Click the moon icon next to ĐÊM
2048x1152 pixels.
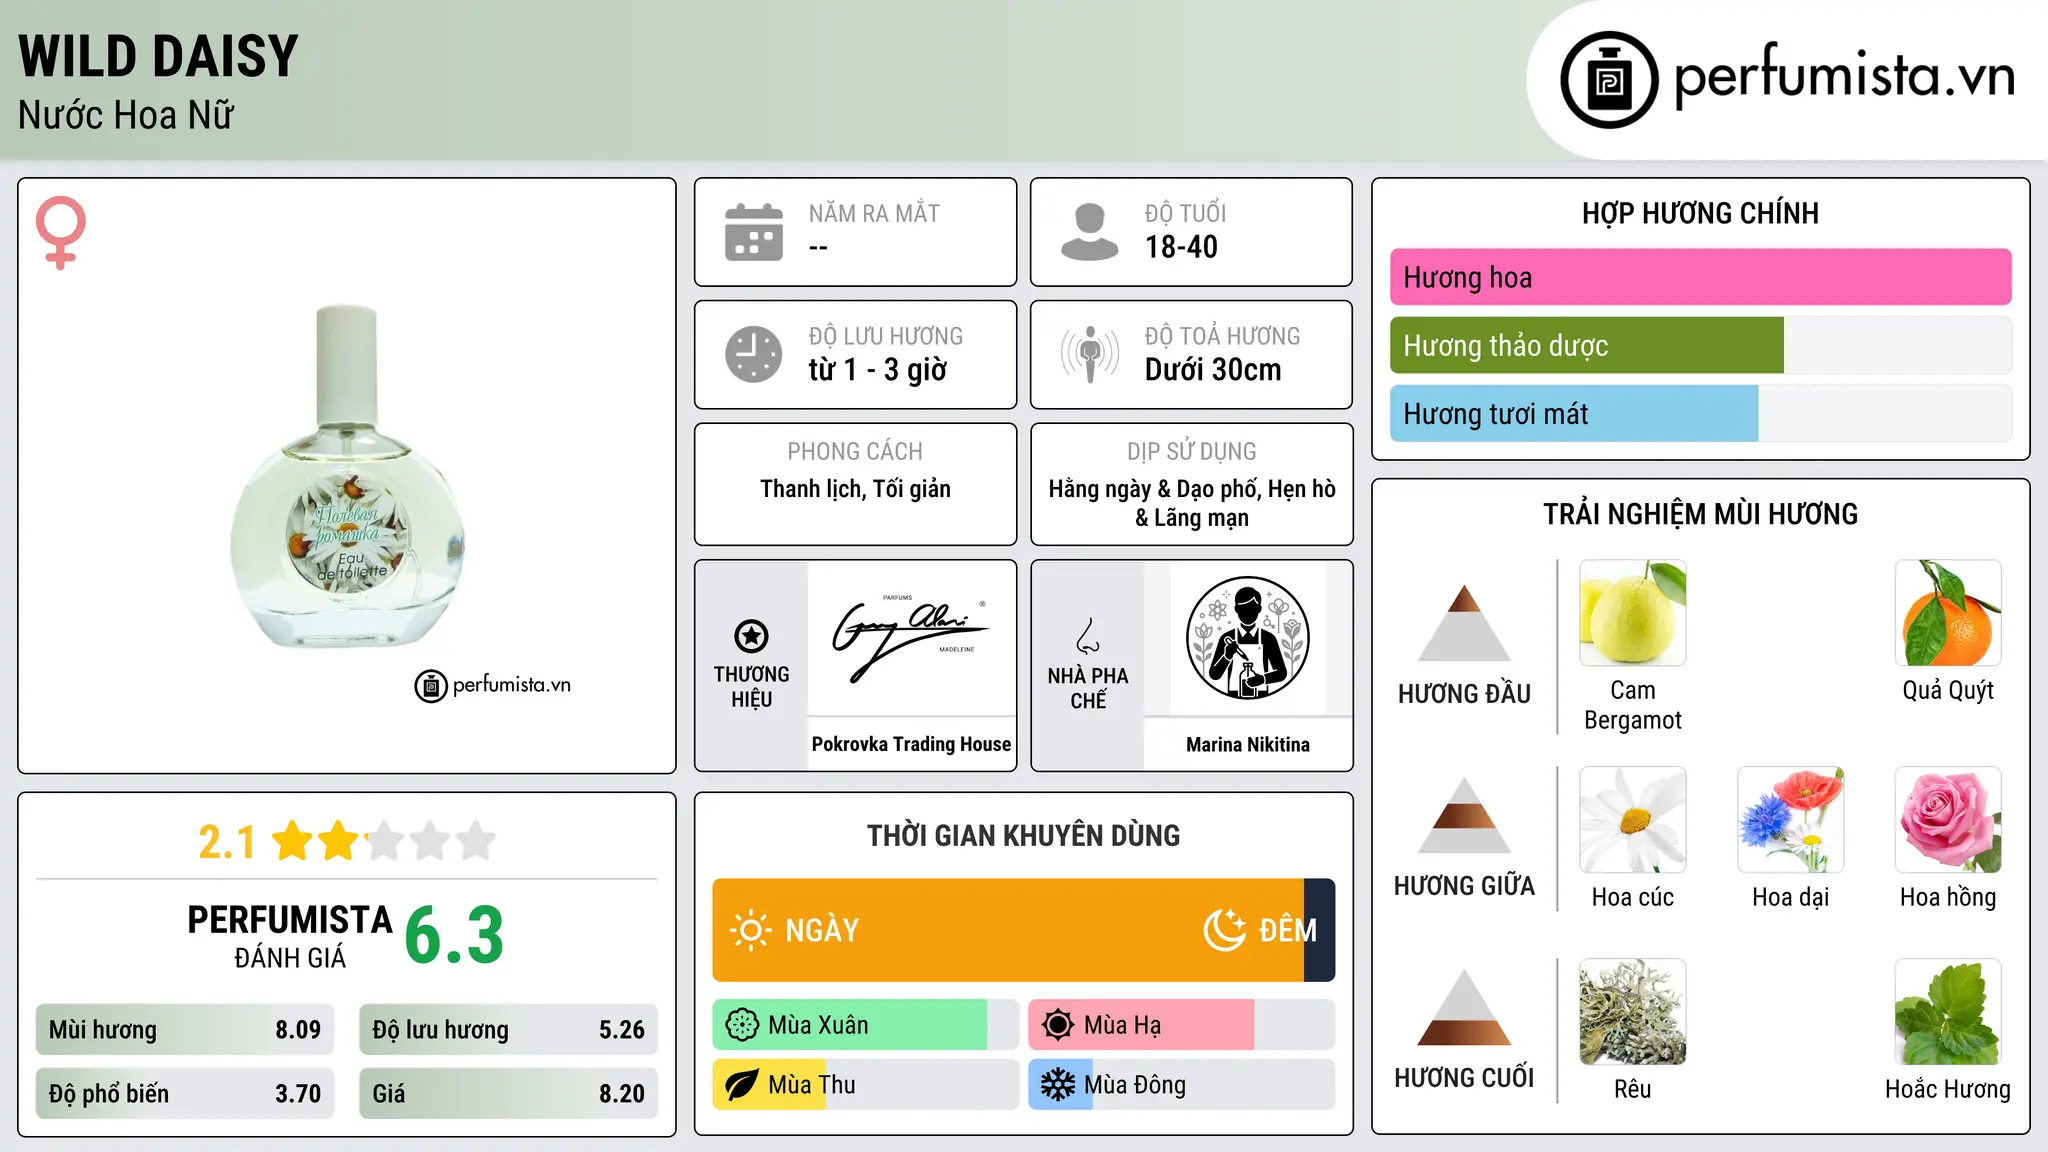click(x=1224, y=930)
